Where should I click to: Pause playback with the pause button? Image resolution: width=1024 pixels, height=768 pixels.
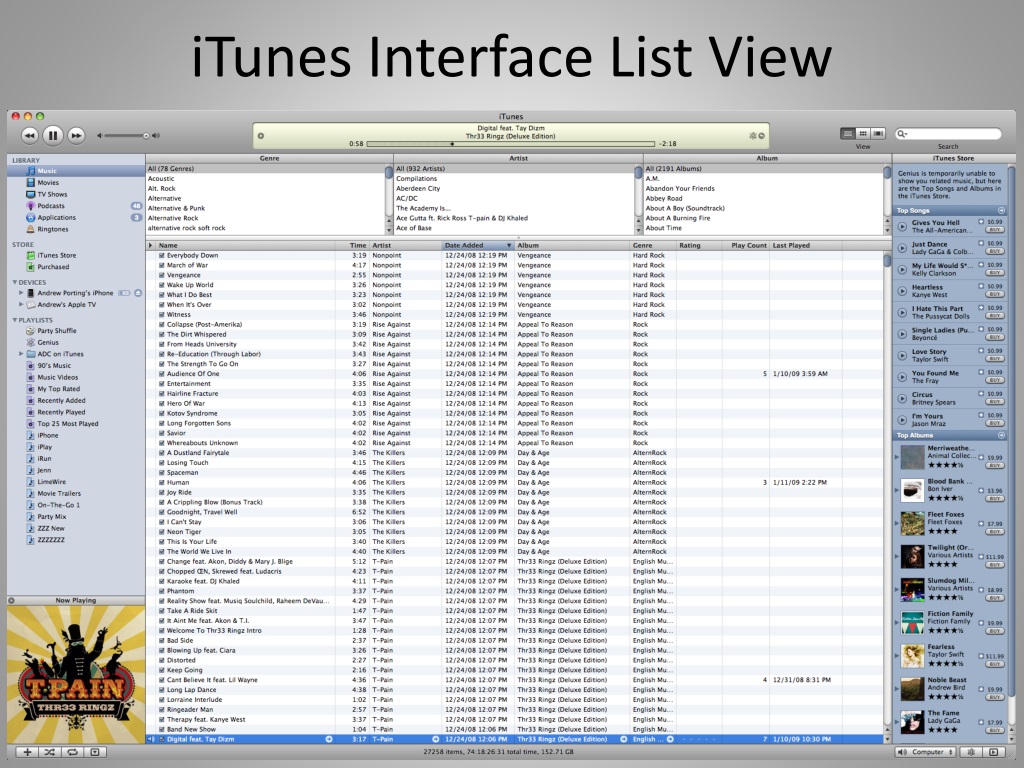53,135
